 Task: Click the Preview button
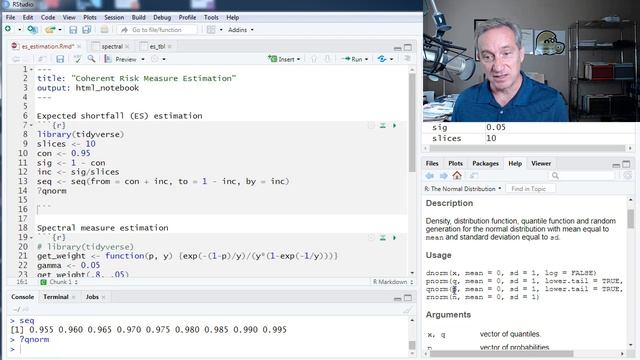click(x=122, y=59)
